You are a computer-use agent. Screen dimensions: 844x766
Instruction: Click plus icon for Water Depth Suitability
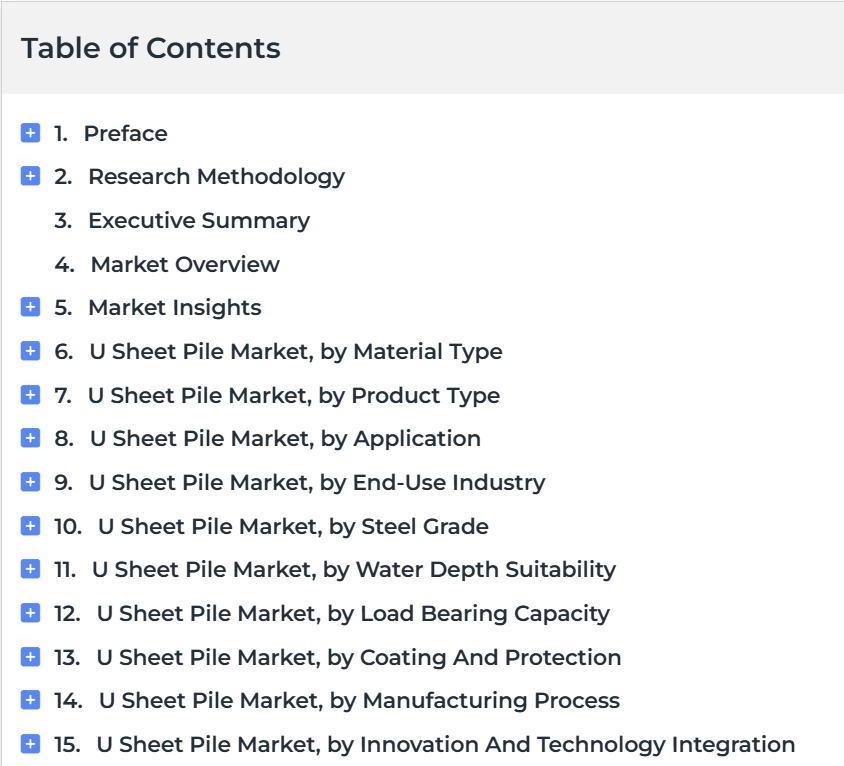coord(30,569)
